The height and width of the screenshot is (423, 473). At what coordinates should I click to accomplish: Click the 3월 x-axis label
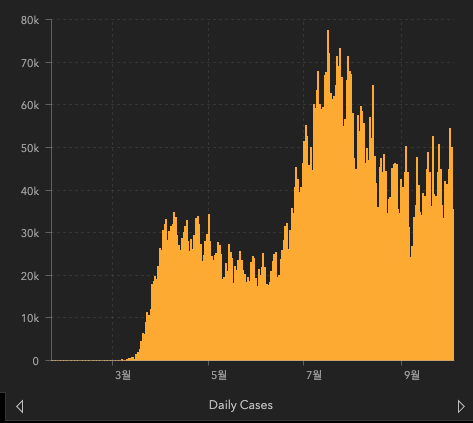(x=123, y=375)
